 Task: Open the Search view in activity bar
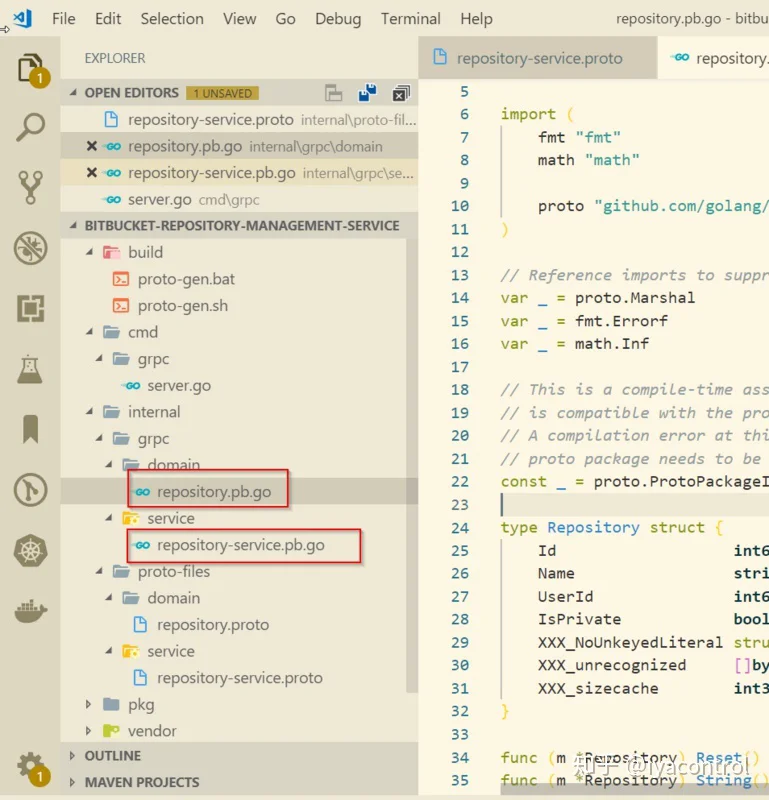[30, 128]
